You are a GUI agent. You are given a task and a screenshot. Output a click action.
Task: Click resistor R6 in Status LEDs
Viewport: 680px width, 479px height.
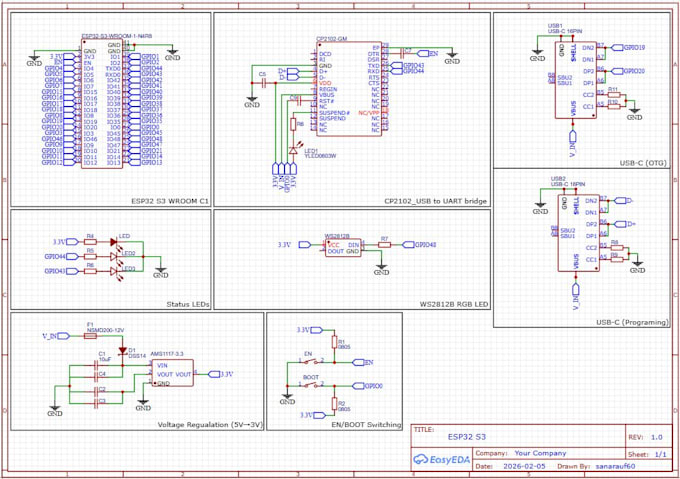(90, 271)
